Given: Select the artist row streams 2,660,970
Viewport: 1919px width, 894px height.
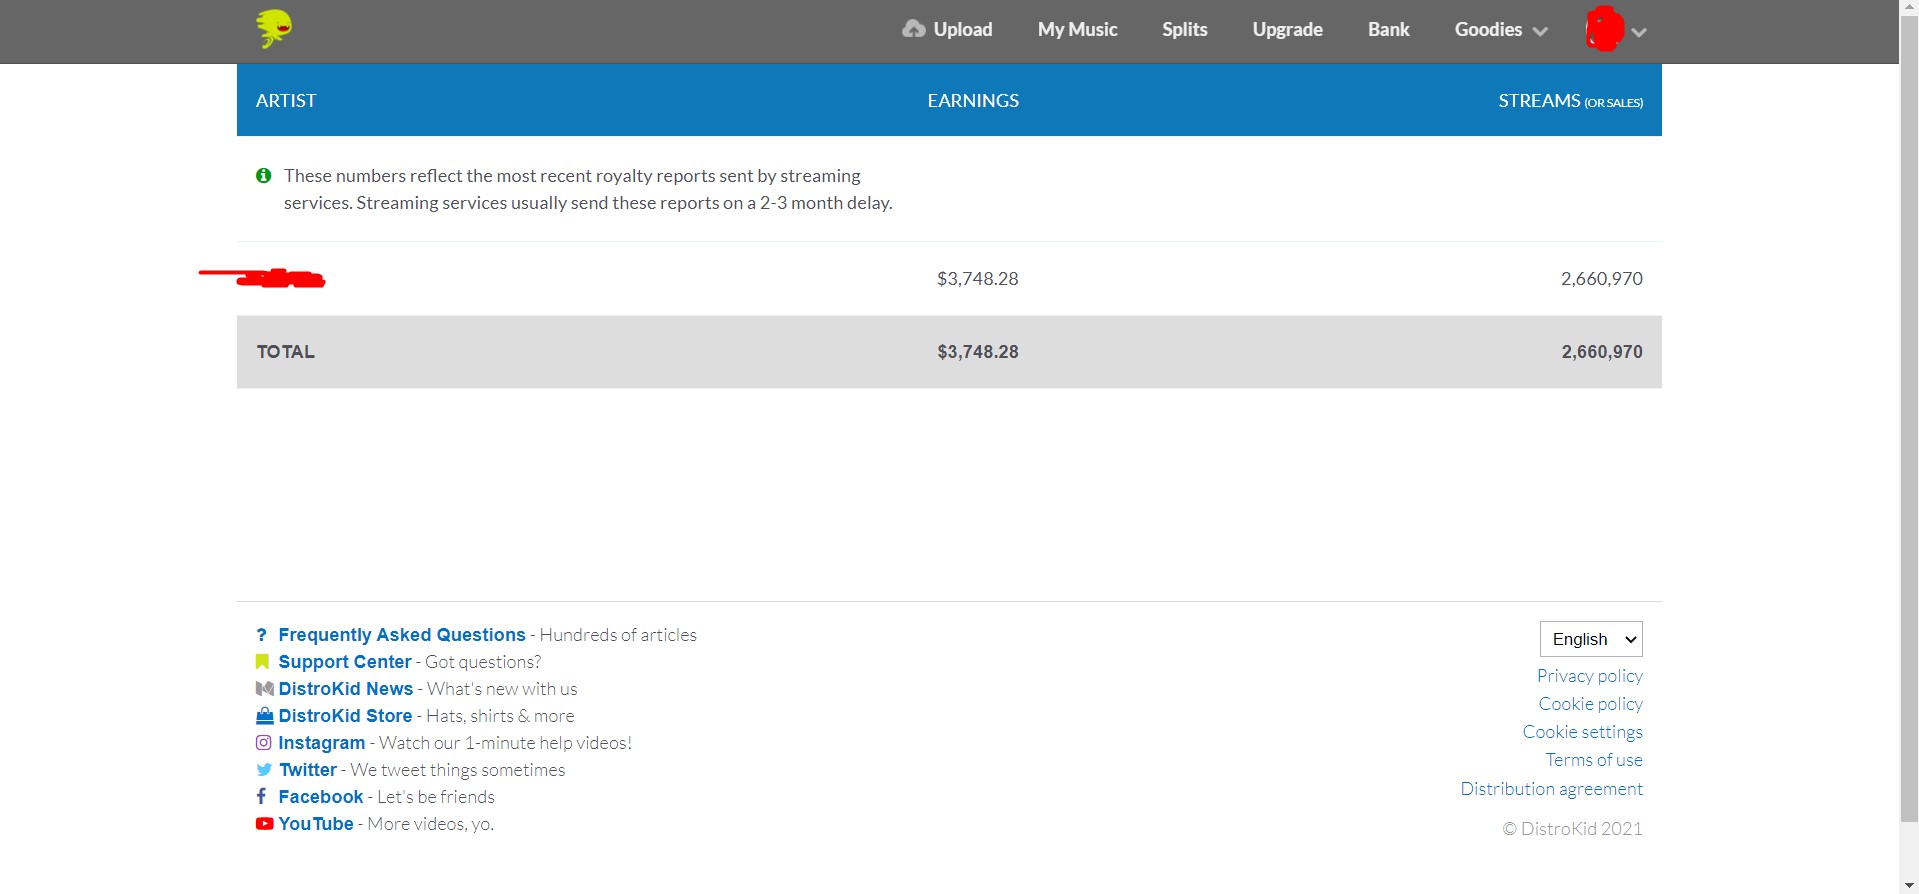Looking at the screenshot, I should pos(1601,279).
